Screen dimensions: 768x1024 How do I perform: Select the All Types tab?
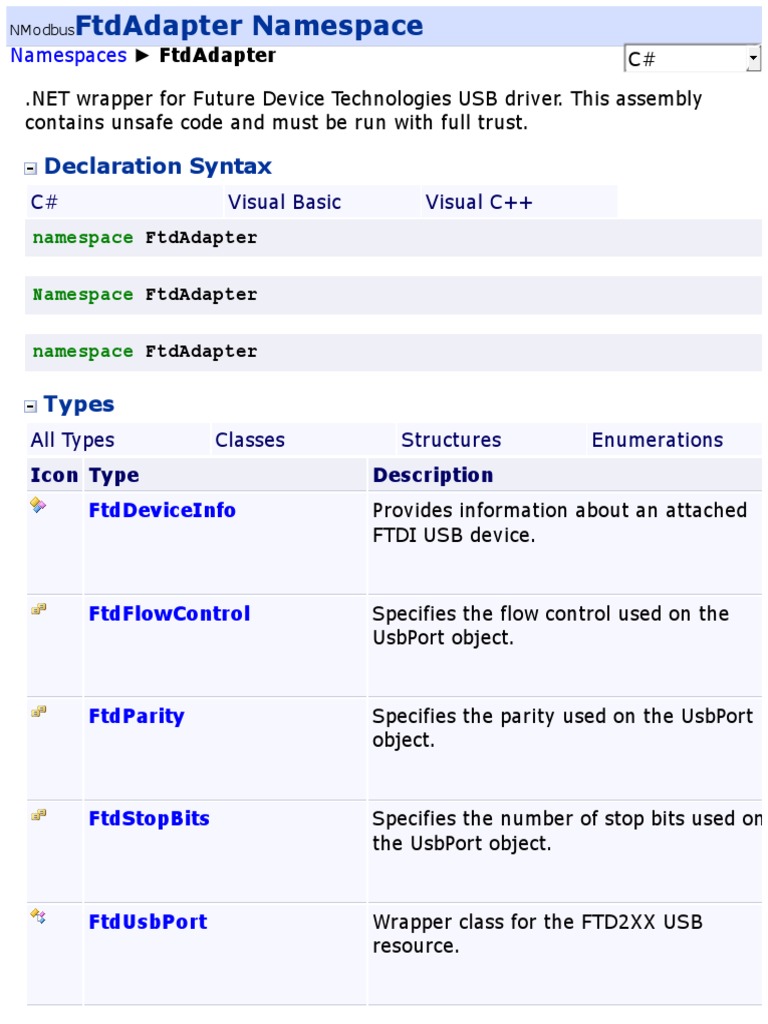(x=72, y=440)
